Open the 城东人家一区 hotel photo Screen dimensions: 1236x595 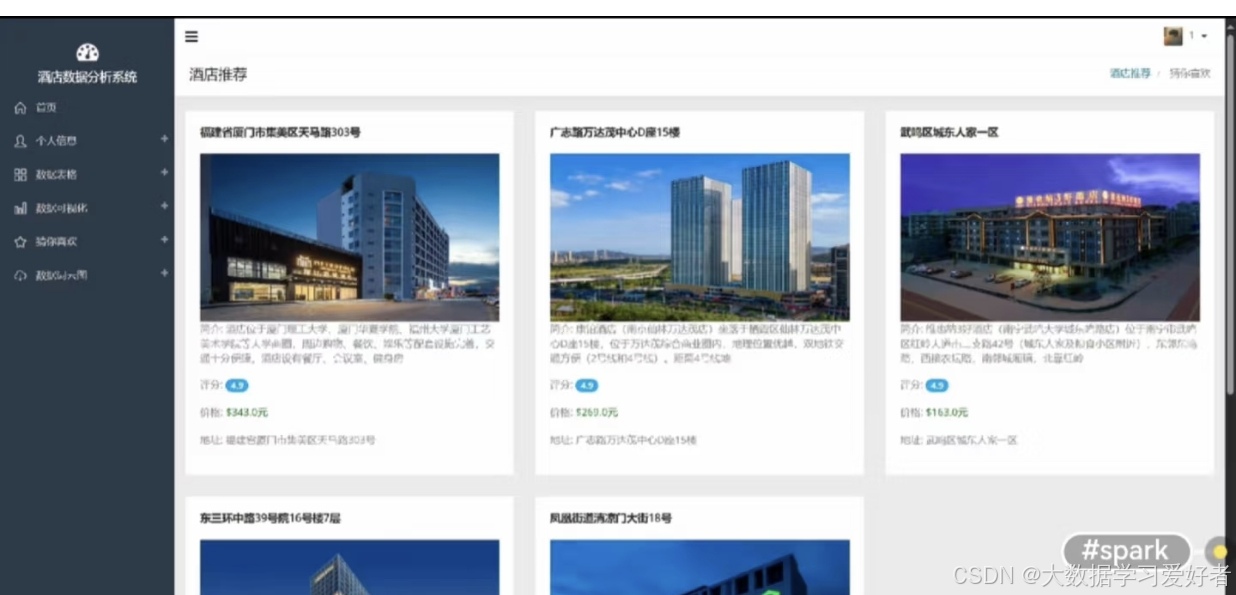click(1050, 237)
